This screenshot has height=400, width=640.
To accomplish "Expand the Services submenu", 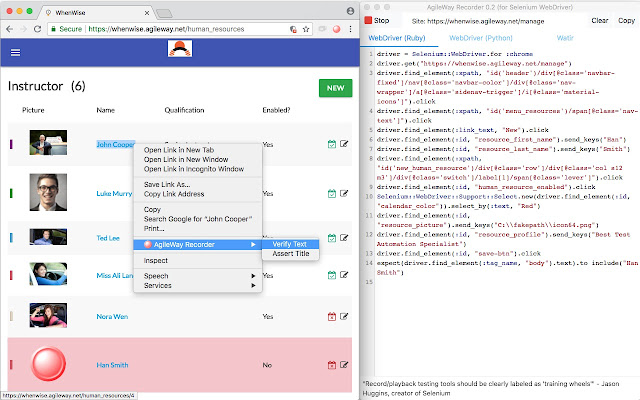I will (x=198, y=285).
